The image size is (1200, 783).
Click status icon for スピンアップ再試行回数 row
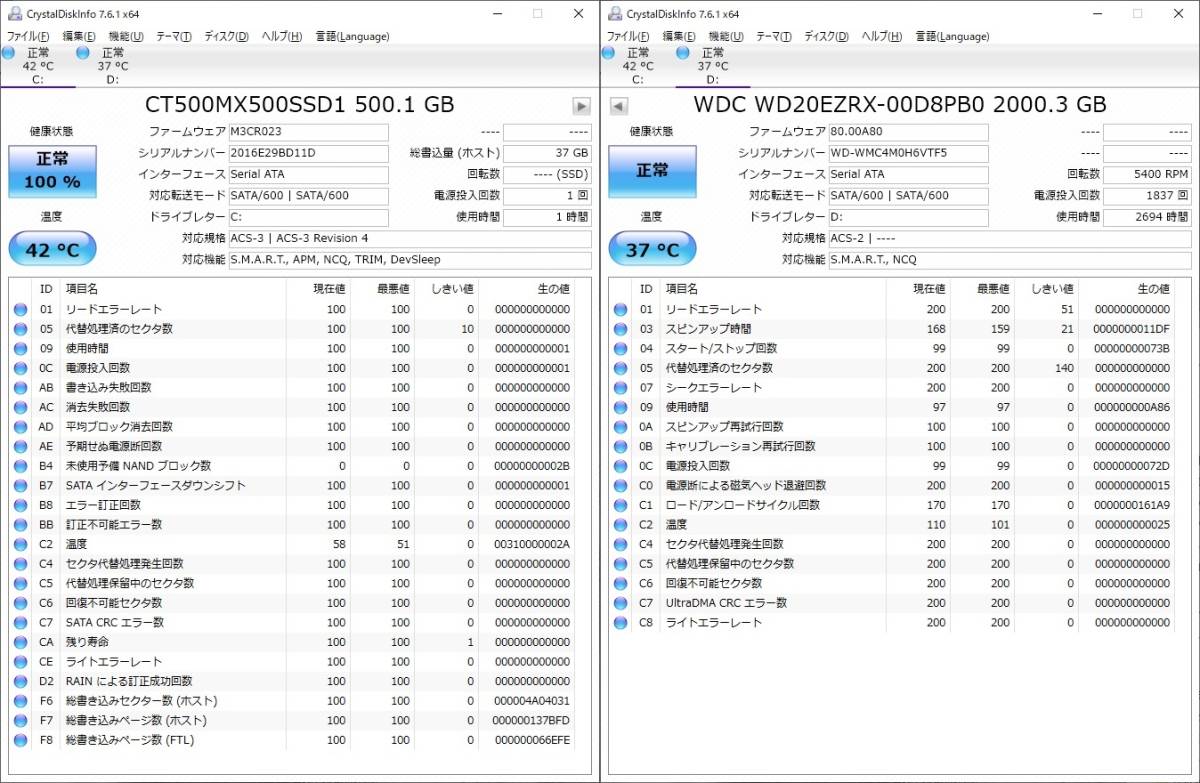pyautogui.click(x=621, y=427)
